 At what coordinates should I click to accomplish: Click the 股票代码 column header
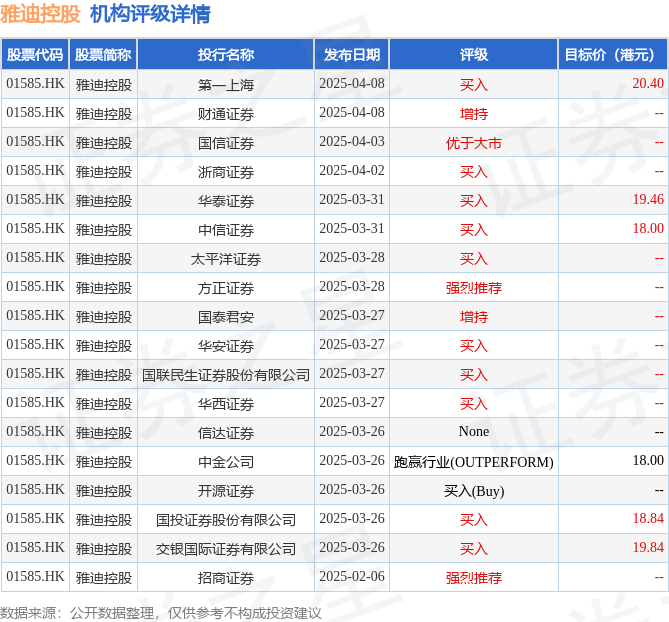[x=35, y=55]
